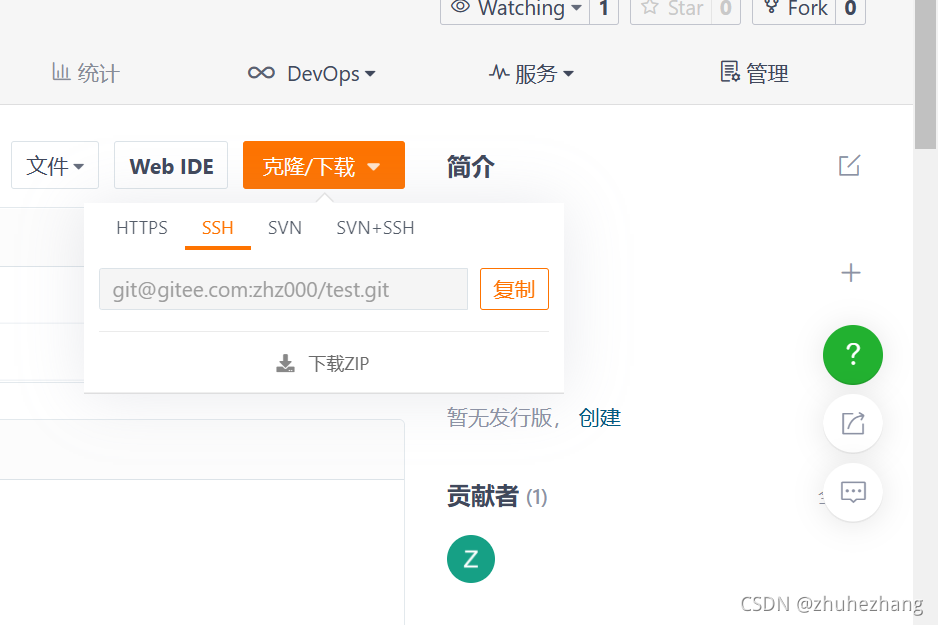Copy the clone URL with 复制
The width and height of the screenshot is (938, 625).
[x=514, y=289]
